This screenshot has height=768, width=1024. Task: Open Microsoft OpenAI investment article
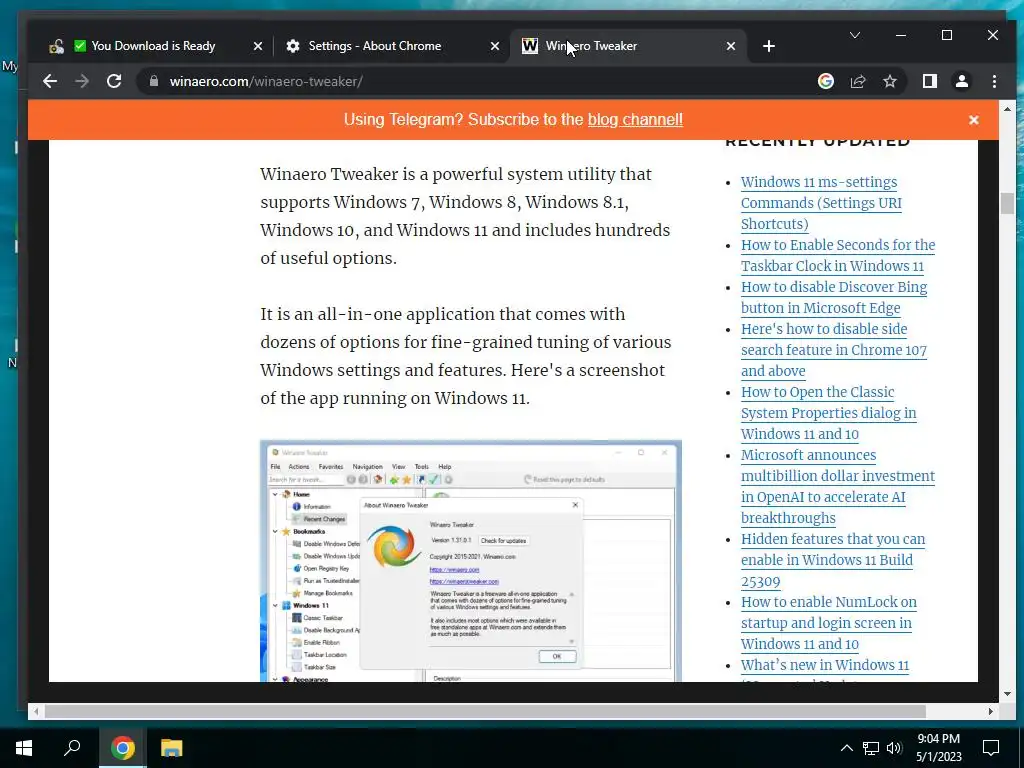[838, 487]
